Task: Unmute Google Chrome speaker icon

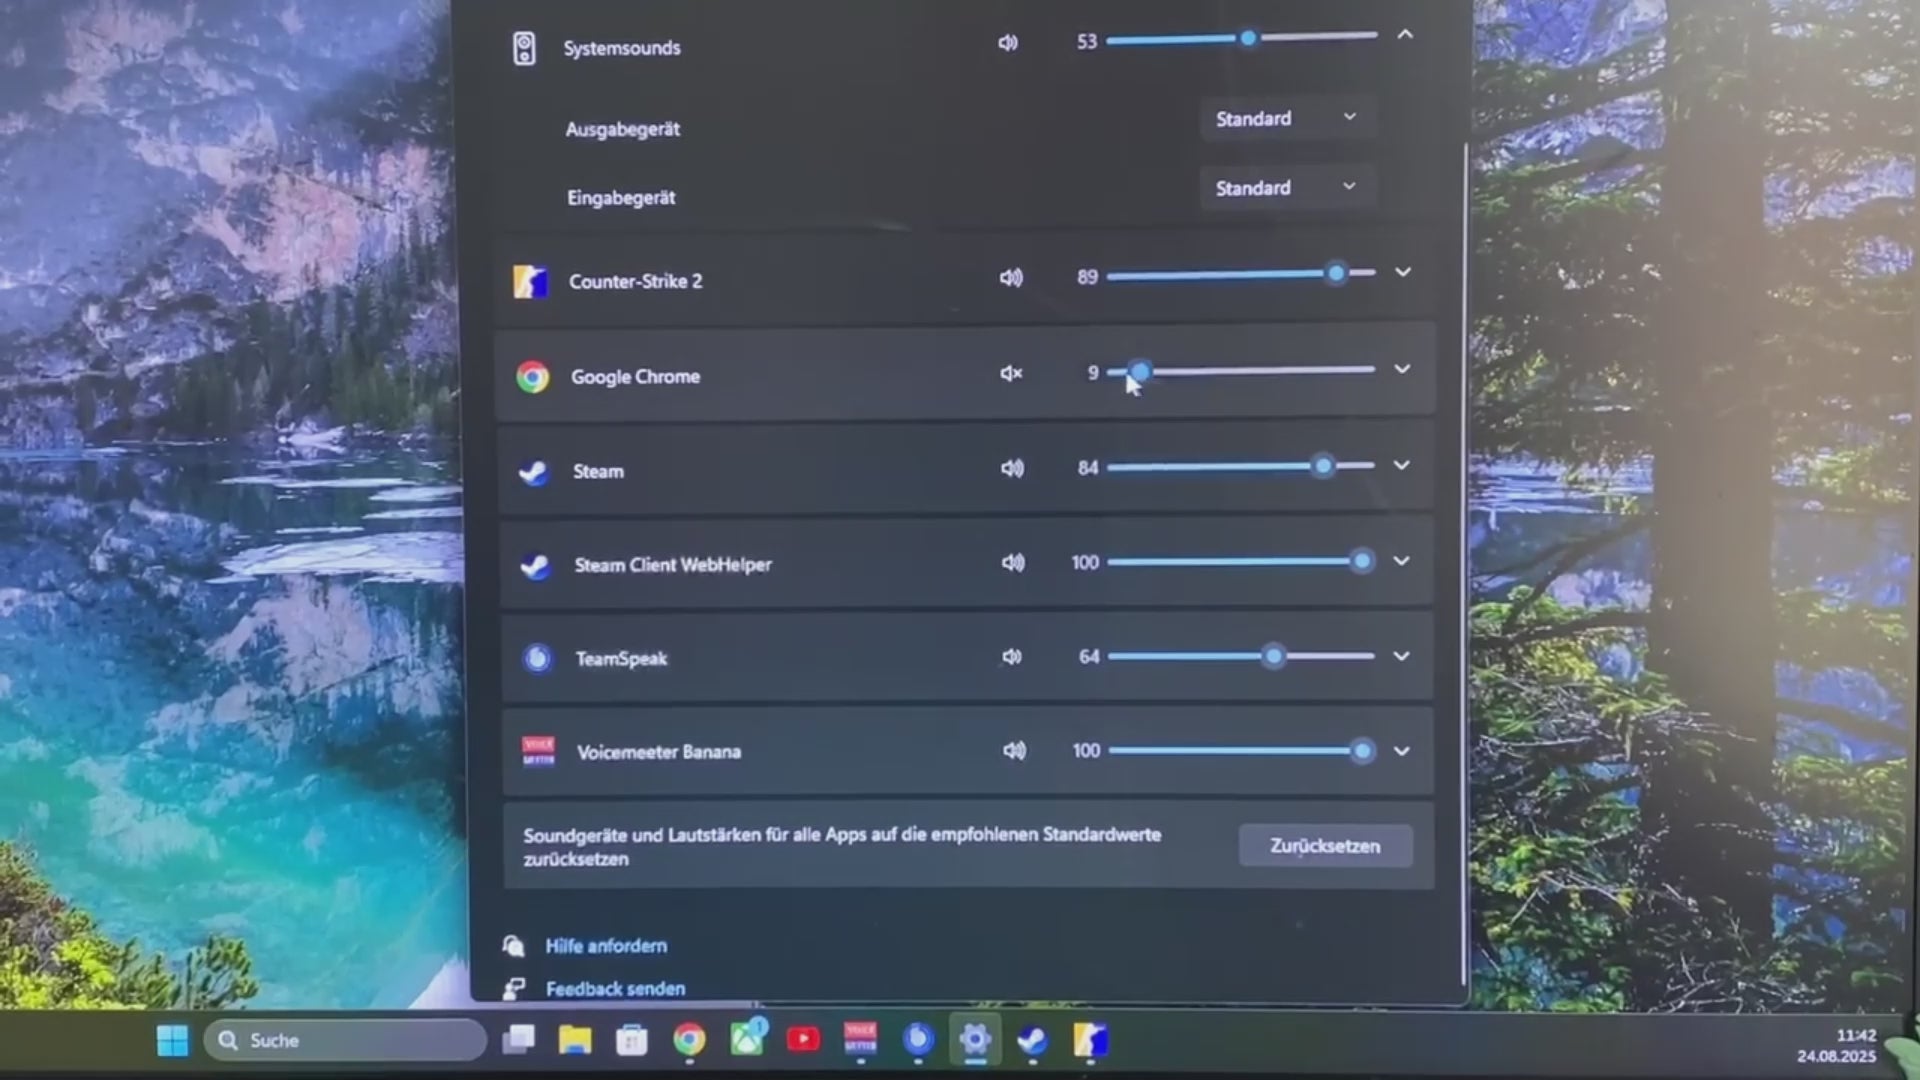Action: point(1011,373)
